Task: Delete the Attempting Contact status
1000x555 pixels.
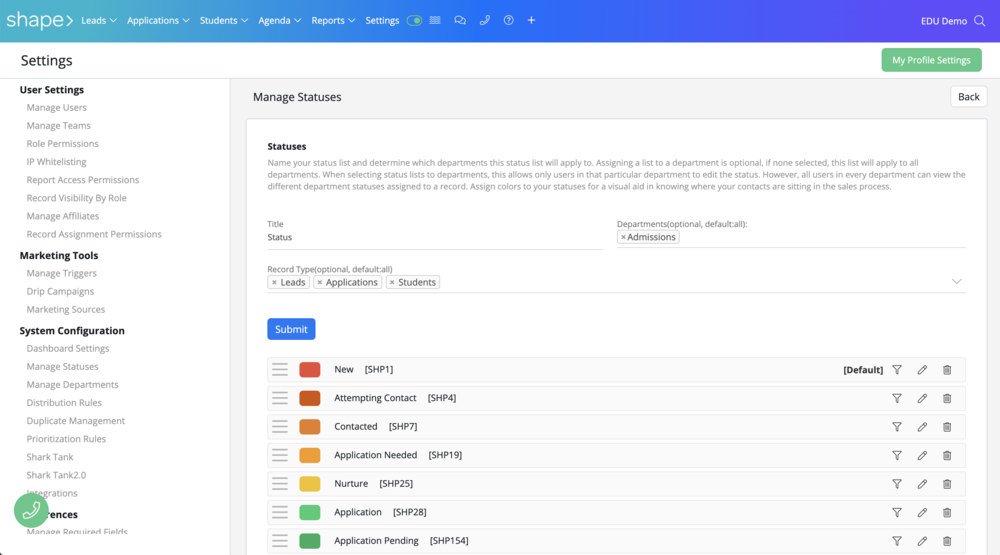Action: point(947,399)
